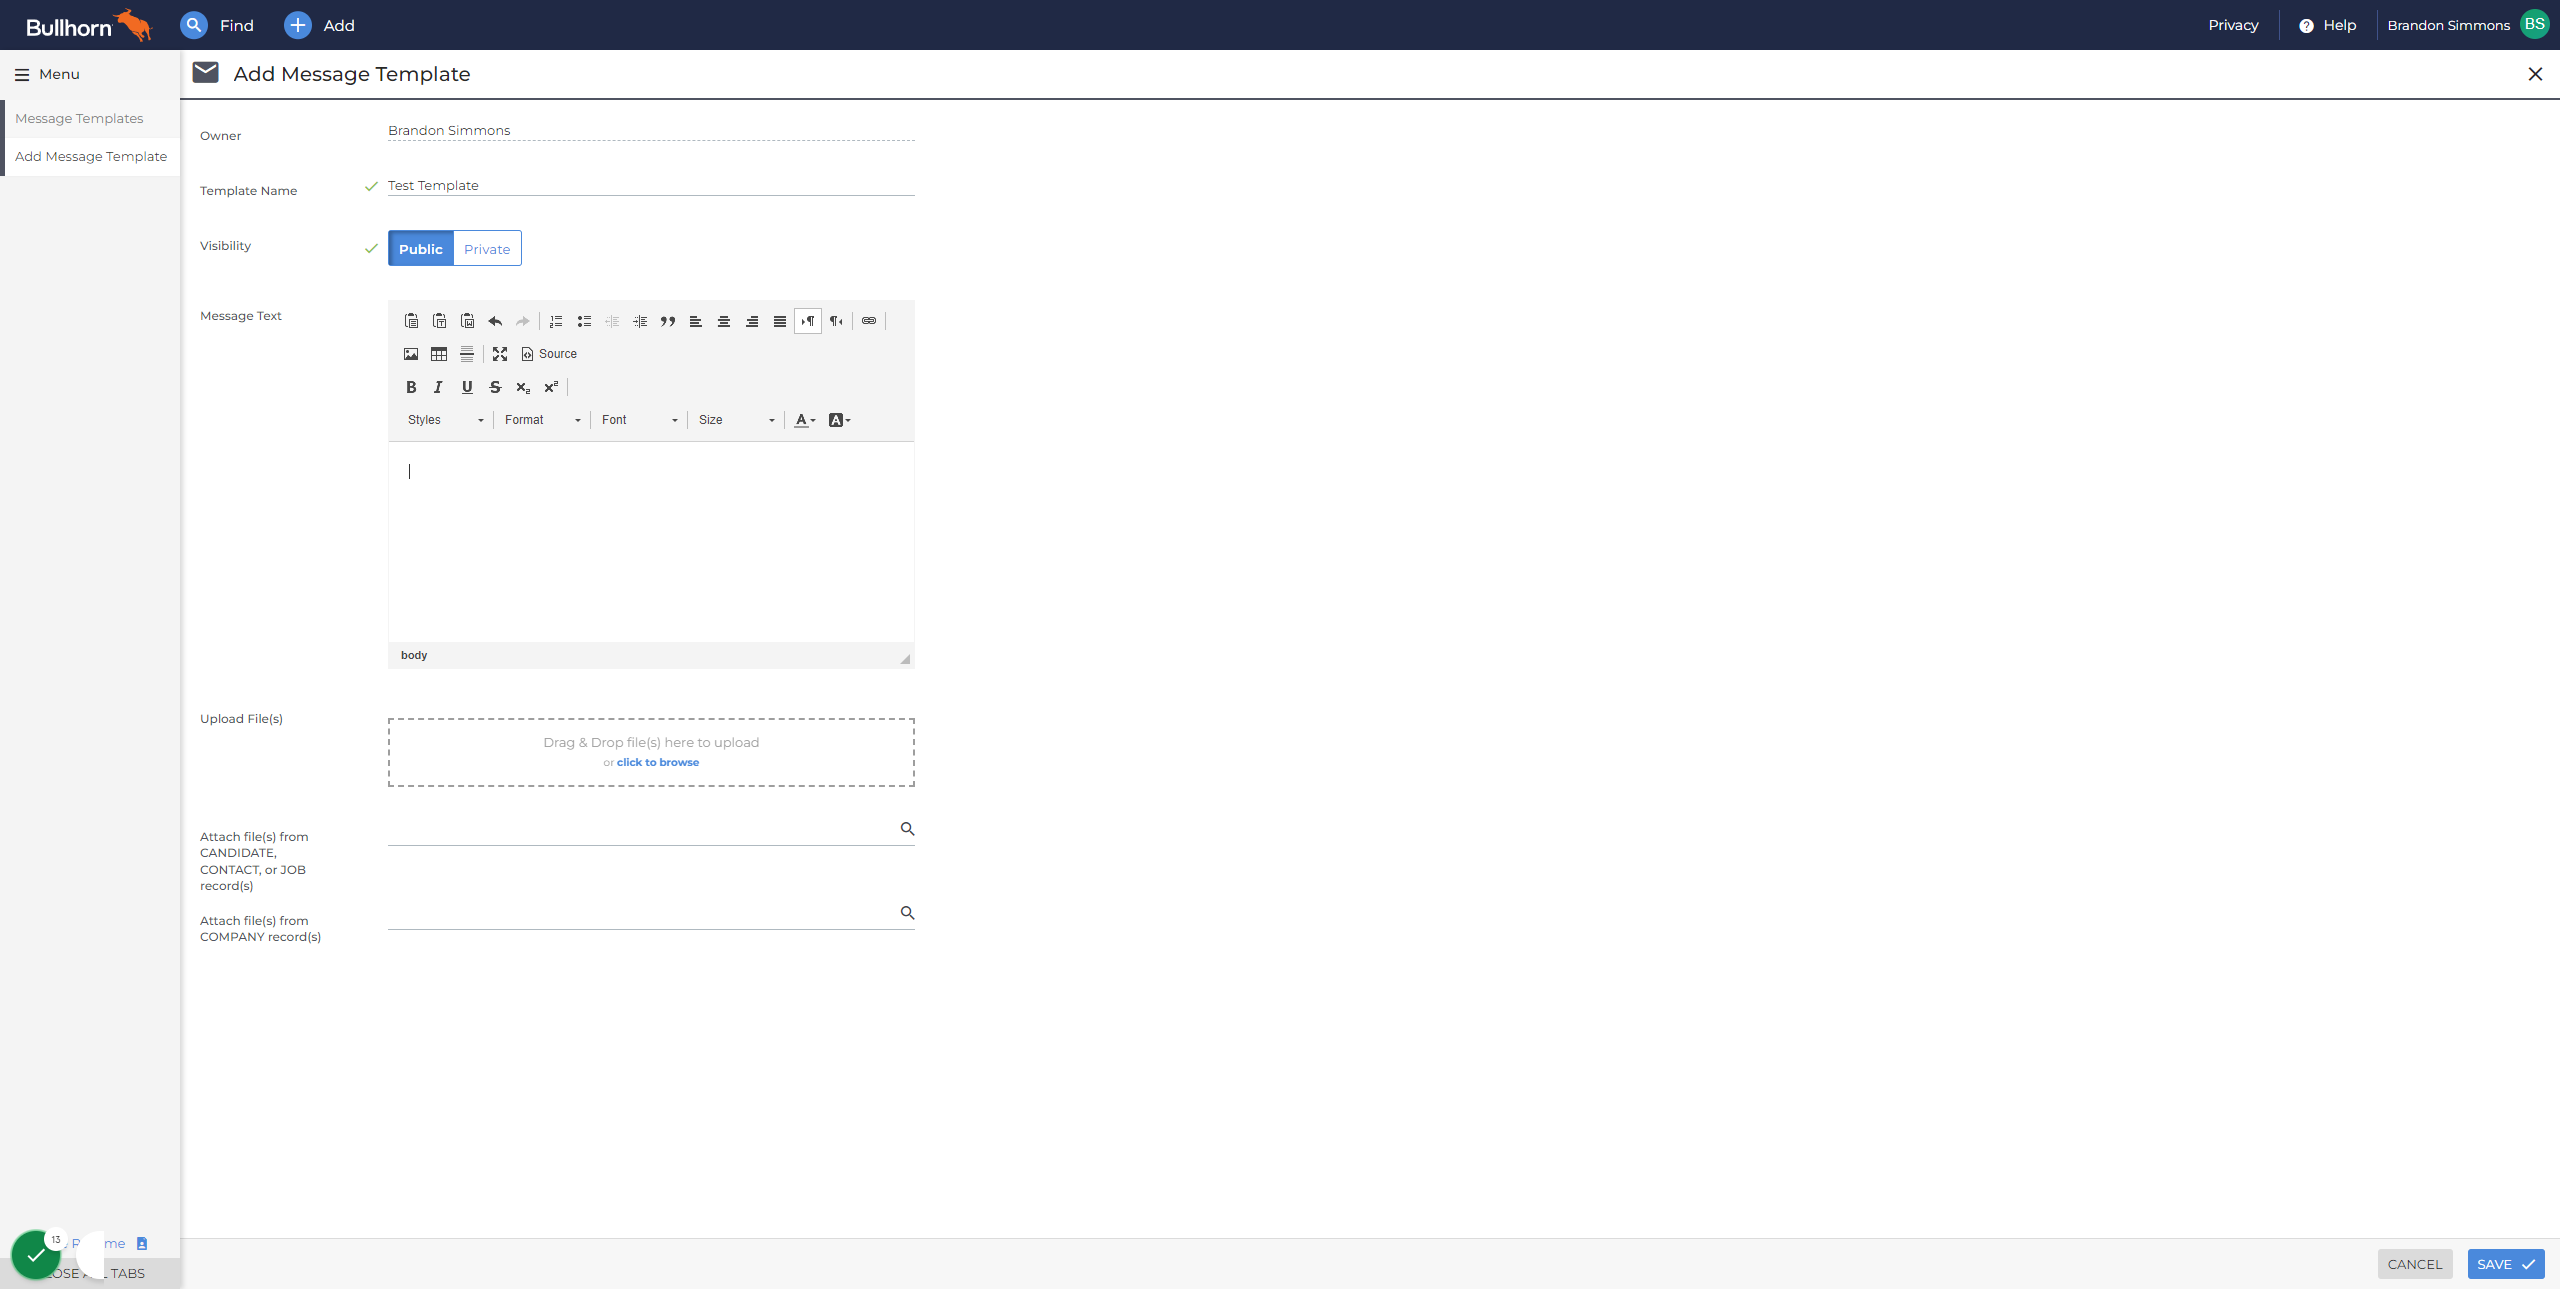Open the Menu hamburger
Screen dimensions: 2560x1289
click(x=47, y=74)
